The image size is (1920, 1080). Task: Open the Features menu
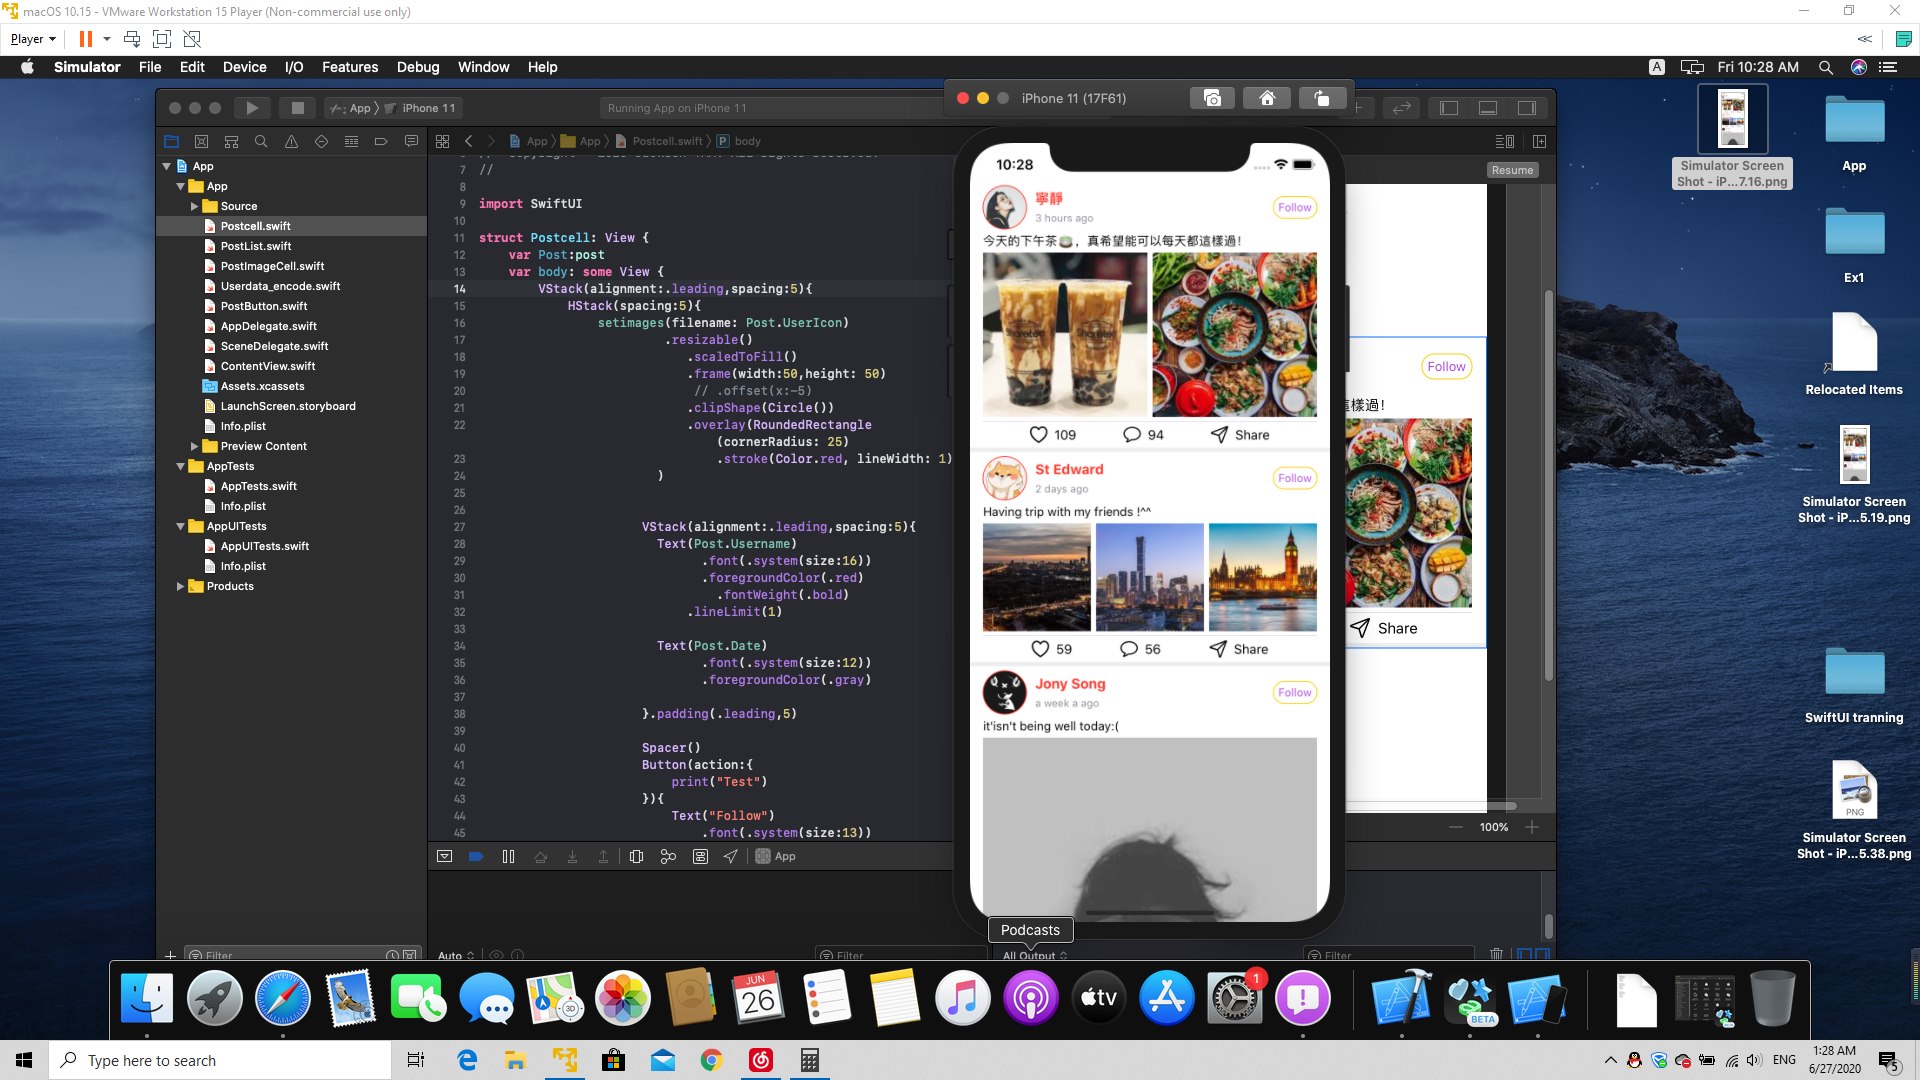349,67
